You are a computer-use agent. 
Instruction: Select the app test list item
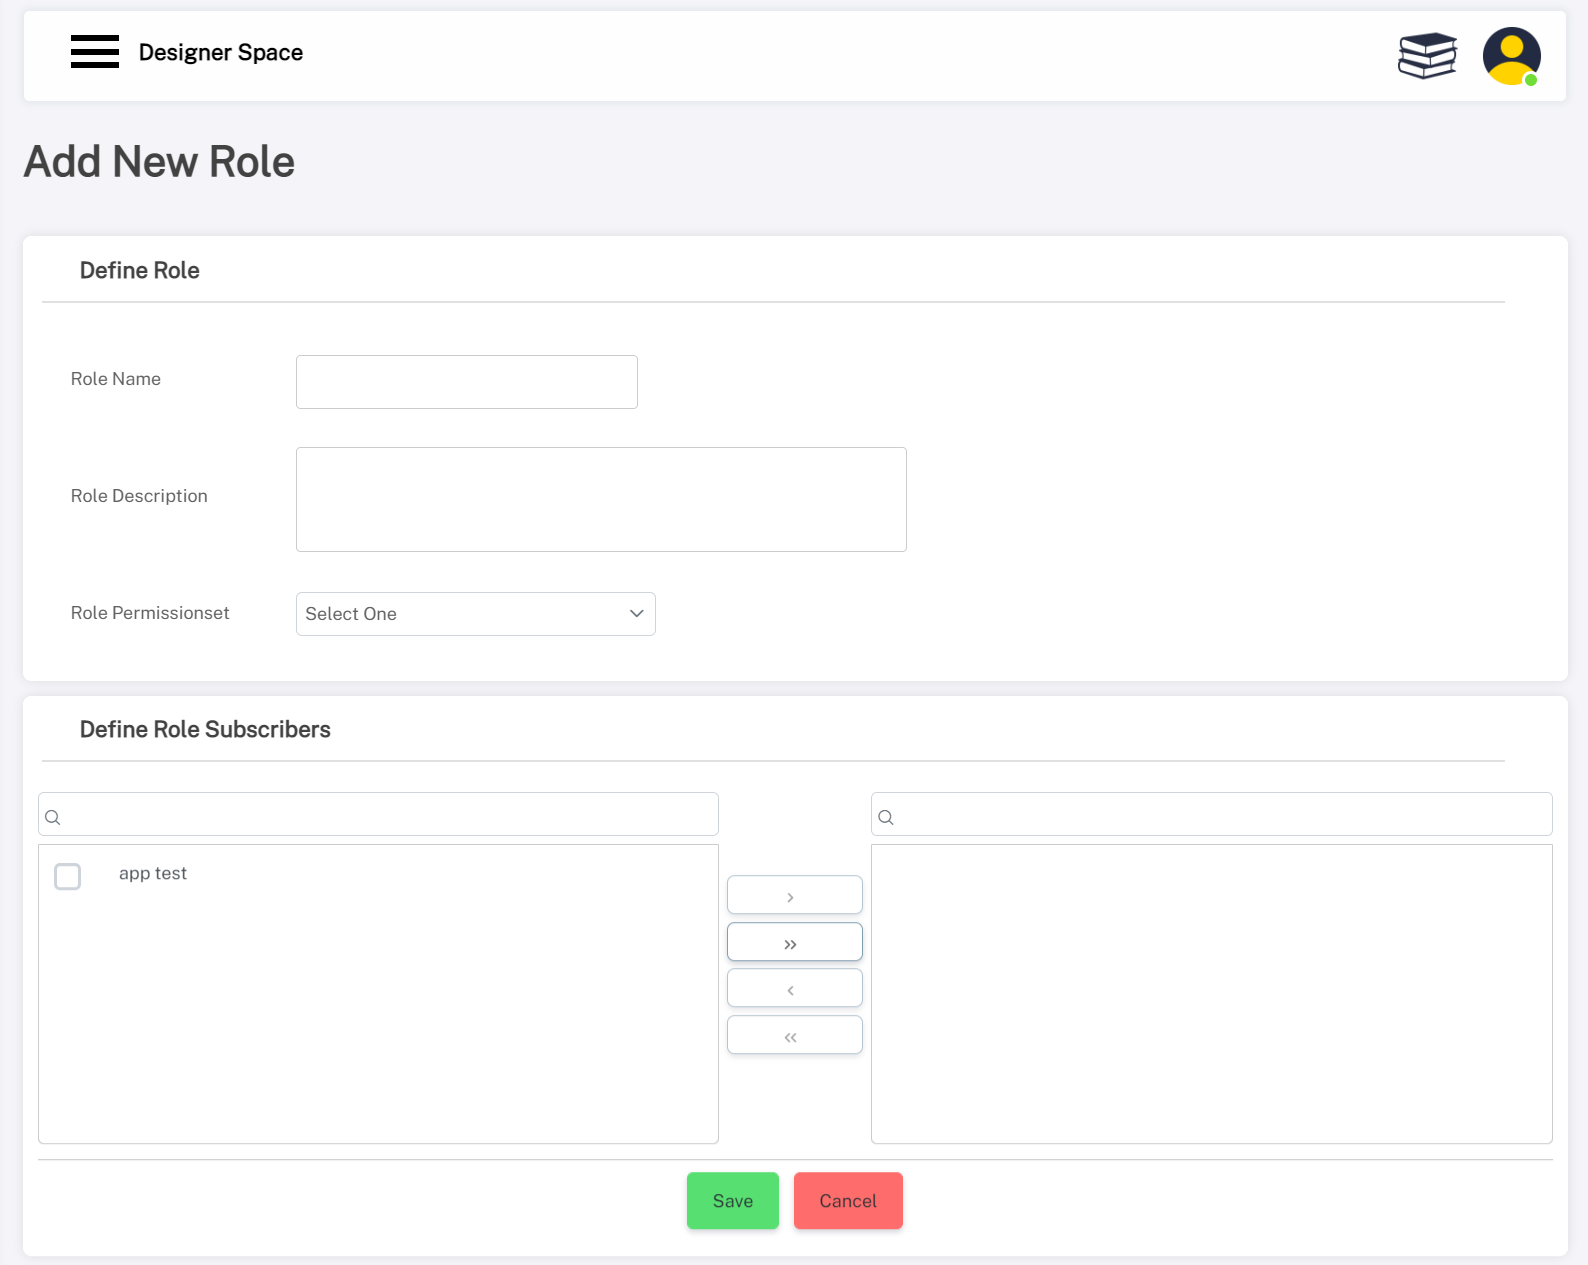point(153,874)
